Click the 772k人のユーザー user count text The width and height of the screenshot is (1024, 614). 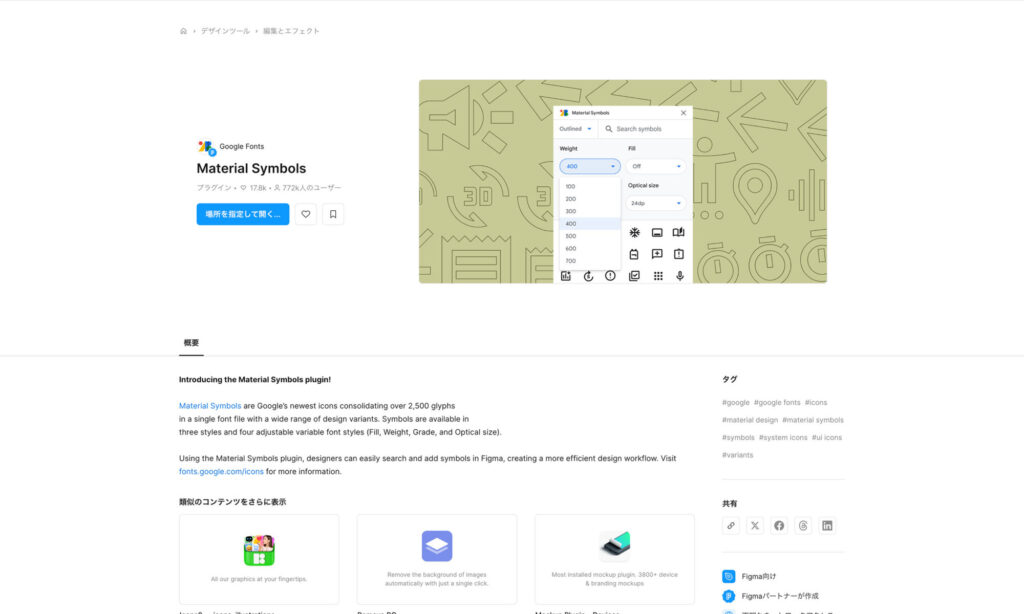tap(307, 188)
